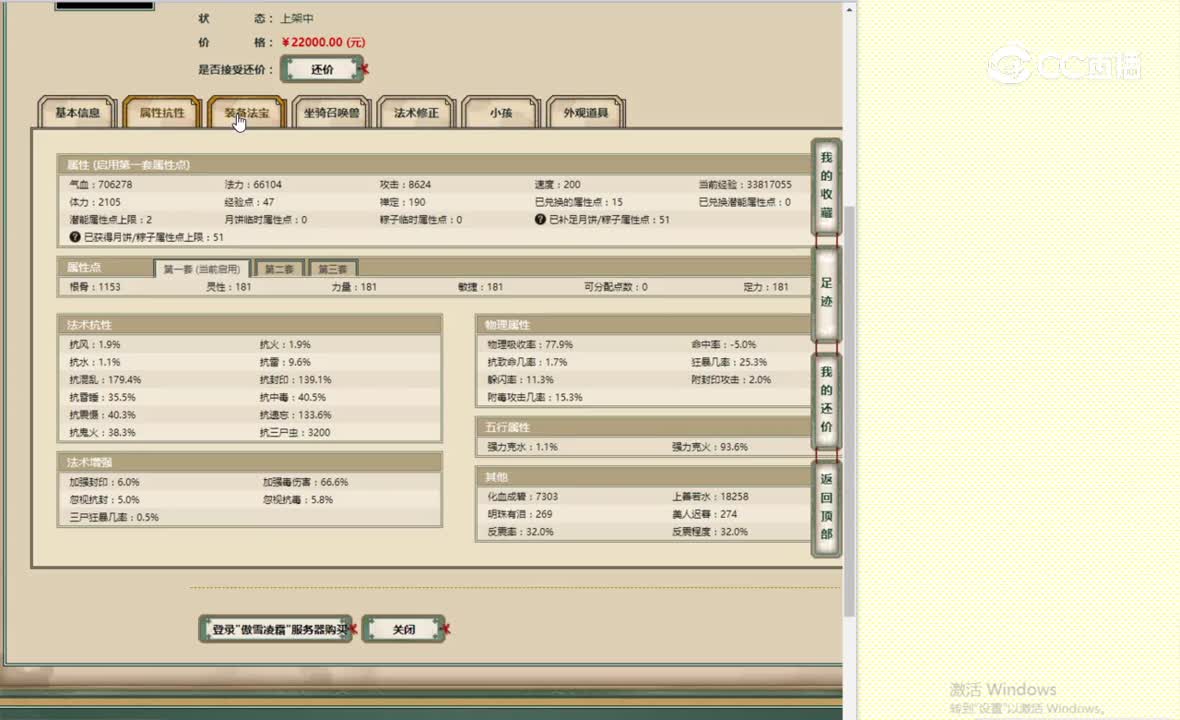Switch to the 法术修正 tab
Viewport: 1180px width, 720px height.
click(x=416, y=112)
